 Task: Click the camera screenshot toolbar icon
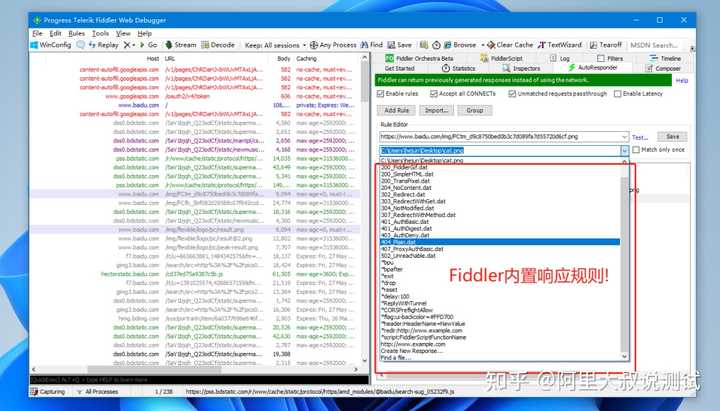coord(424,45)
